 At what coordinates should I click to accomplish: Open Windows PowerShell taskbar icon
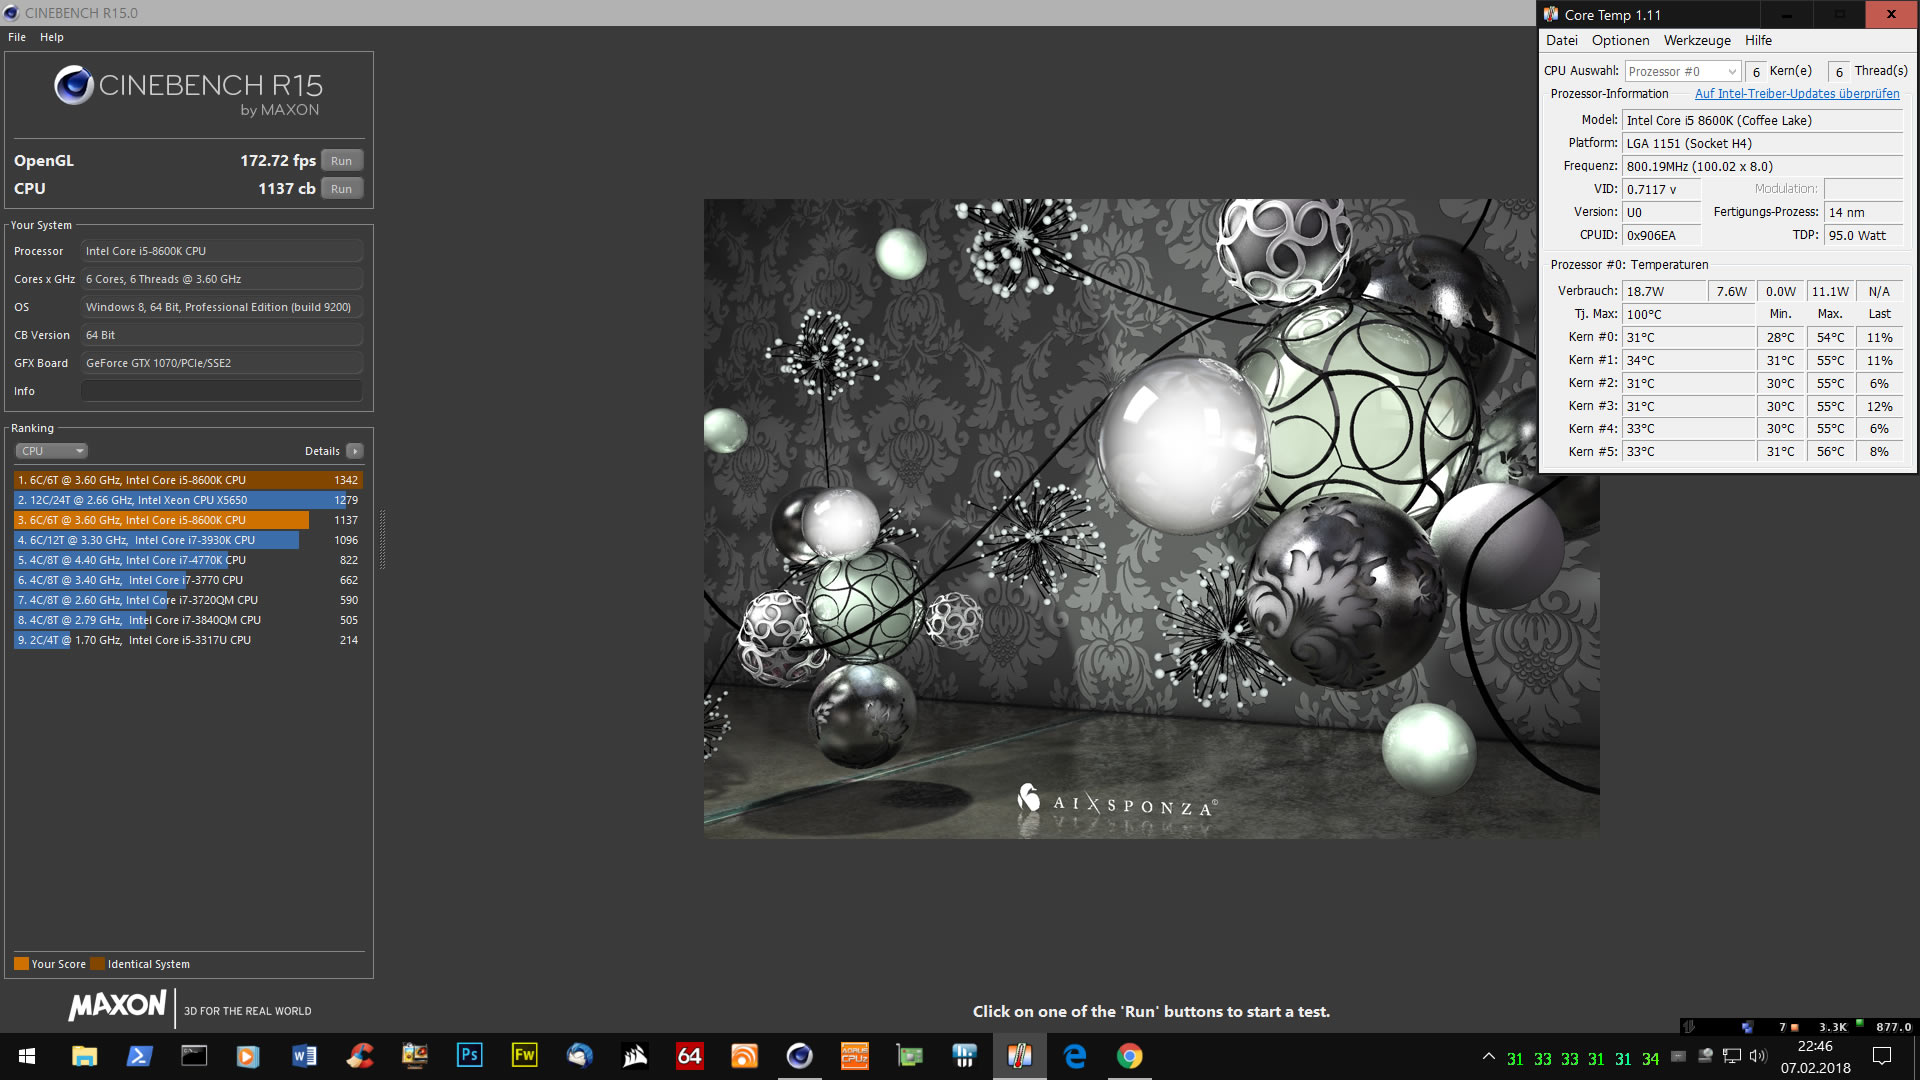(x=139, y=1056)
